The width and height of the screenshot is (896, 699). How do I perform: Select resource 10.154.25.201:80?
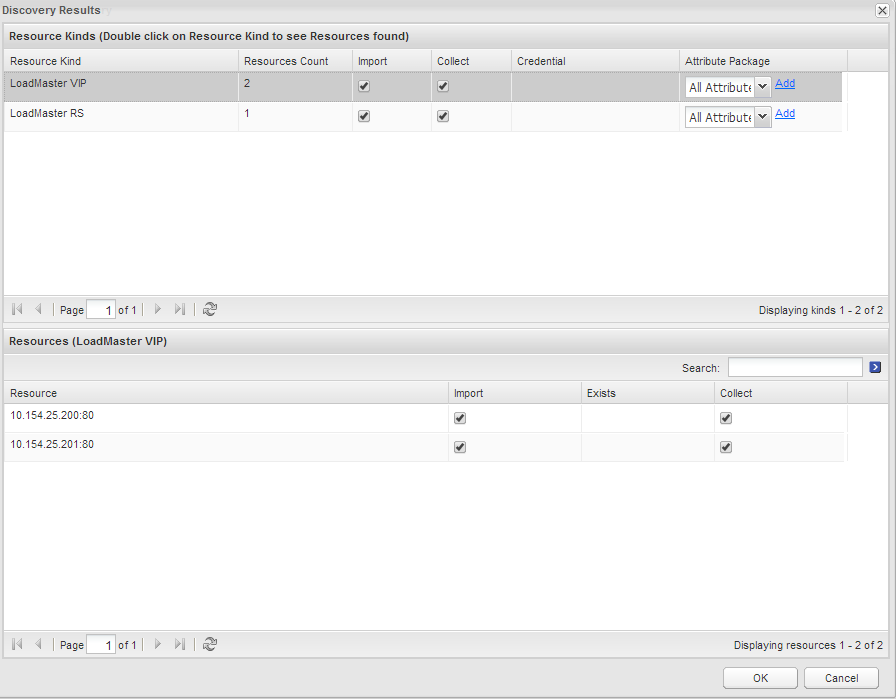[425, 447]
